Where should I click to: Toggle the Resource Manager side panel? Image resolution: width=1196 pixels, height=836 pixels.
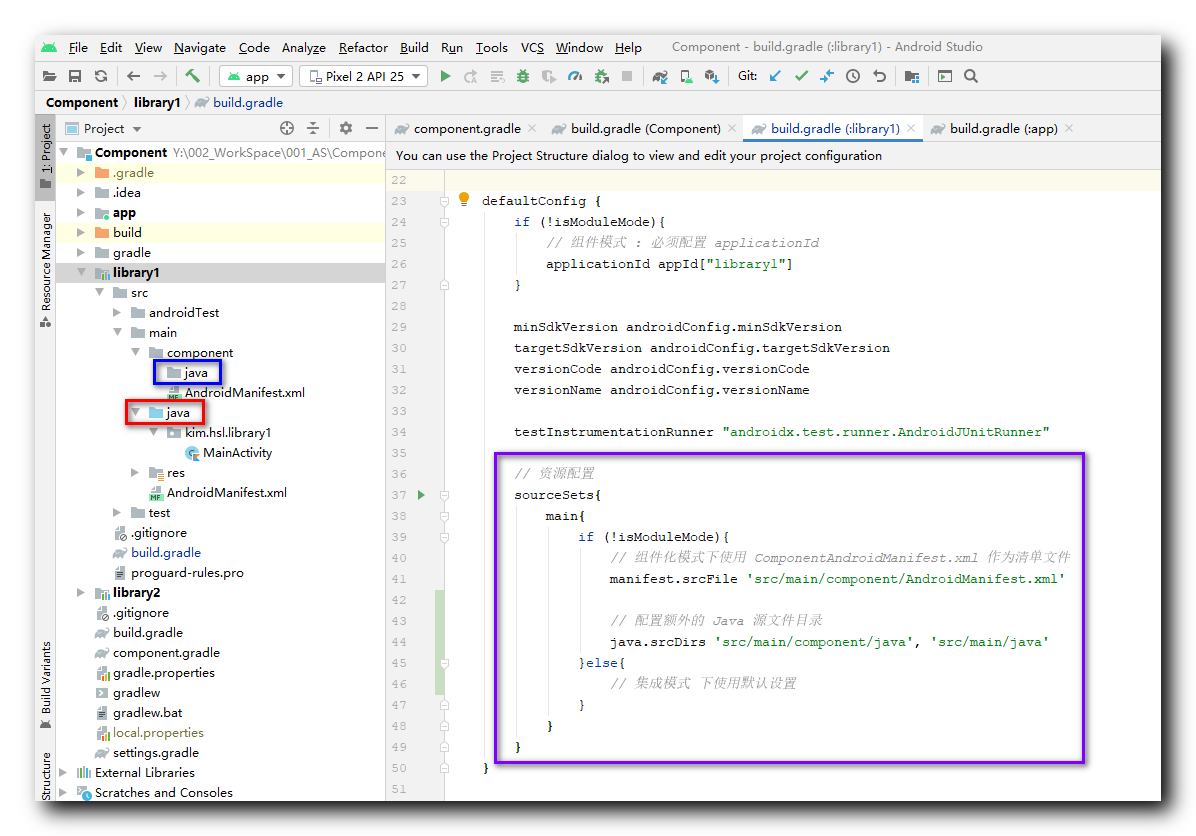46,269
